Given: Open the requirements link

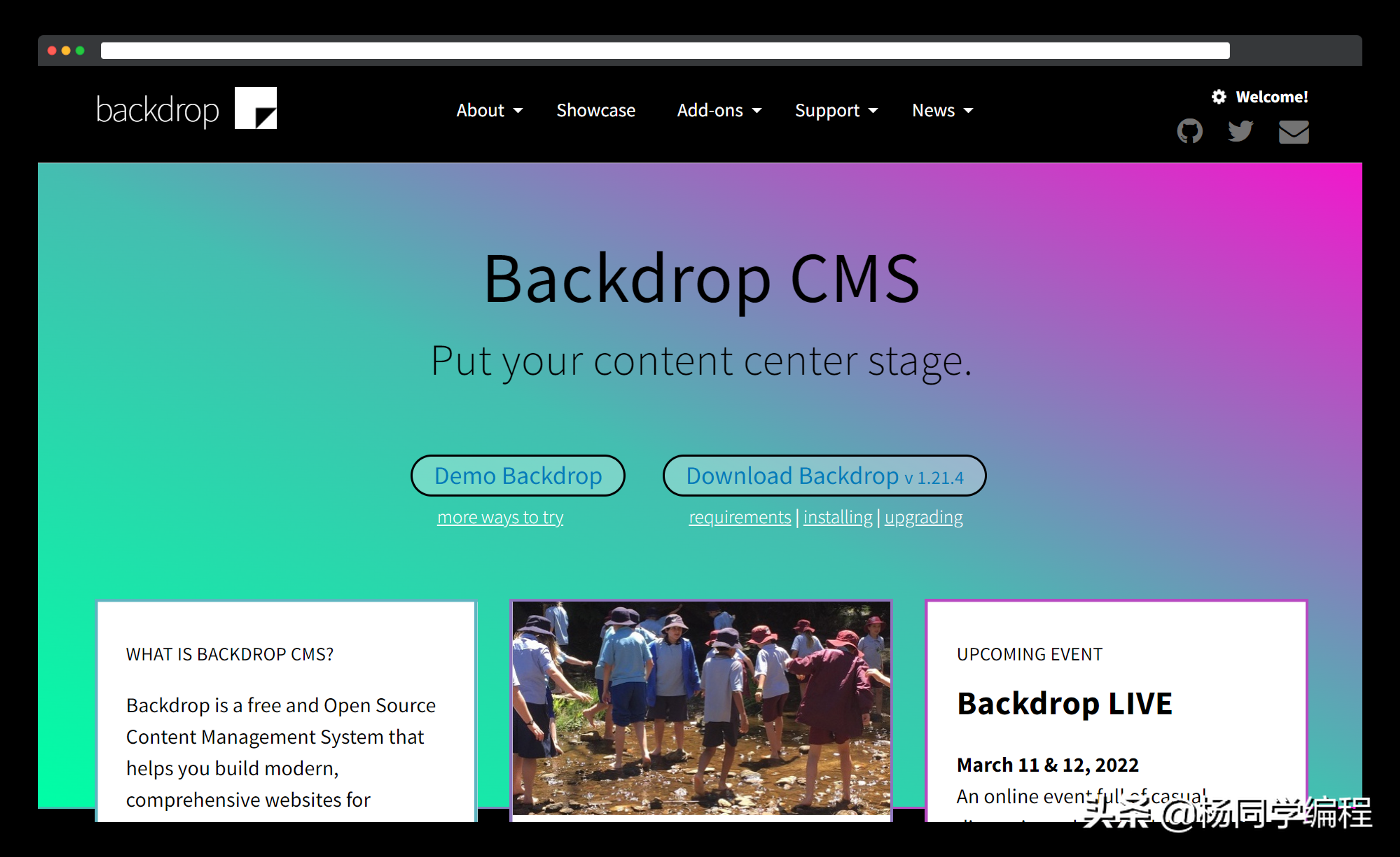Looking at the screenshot, I should (x=740, y=517).
